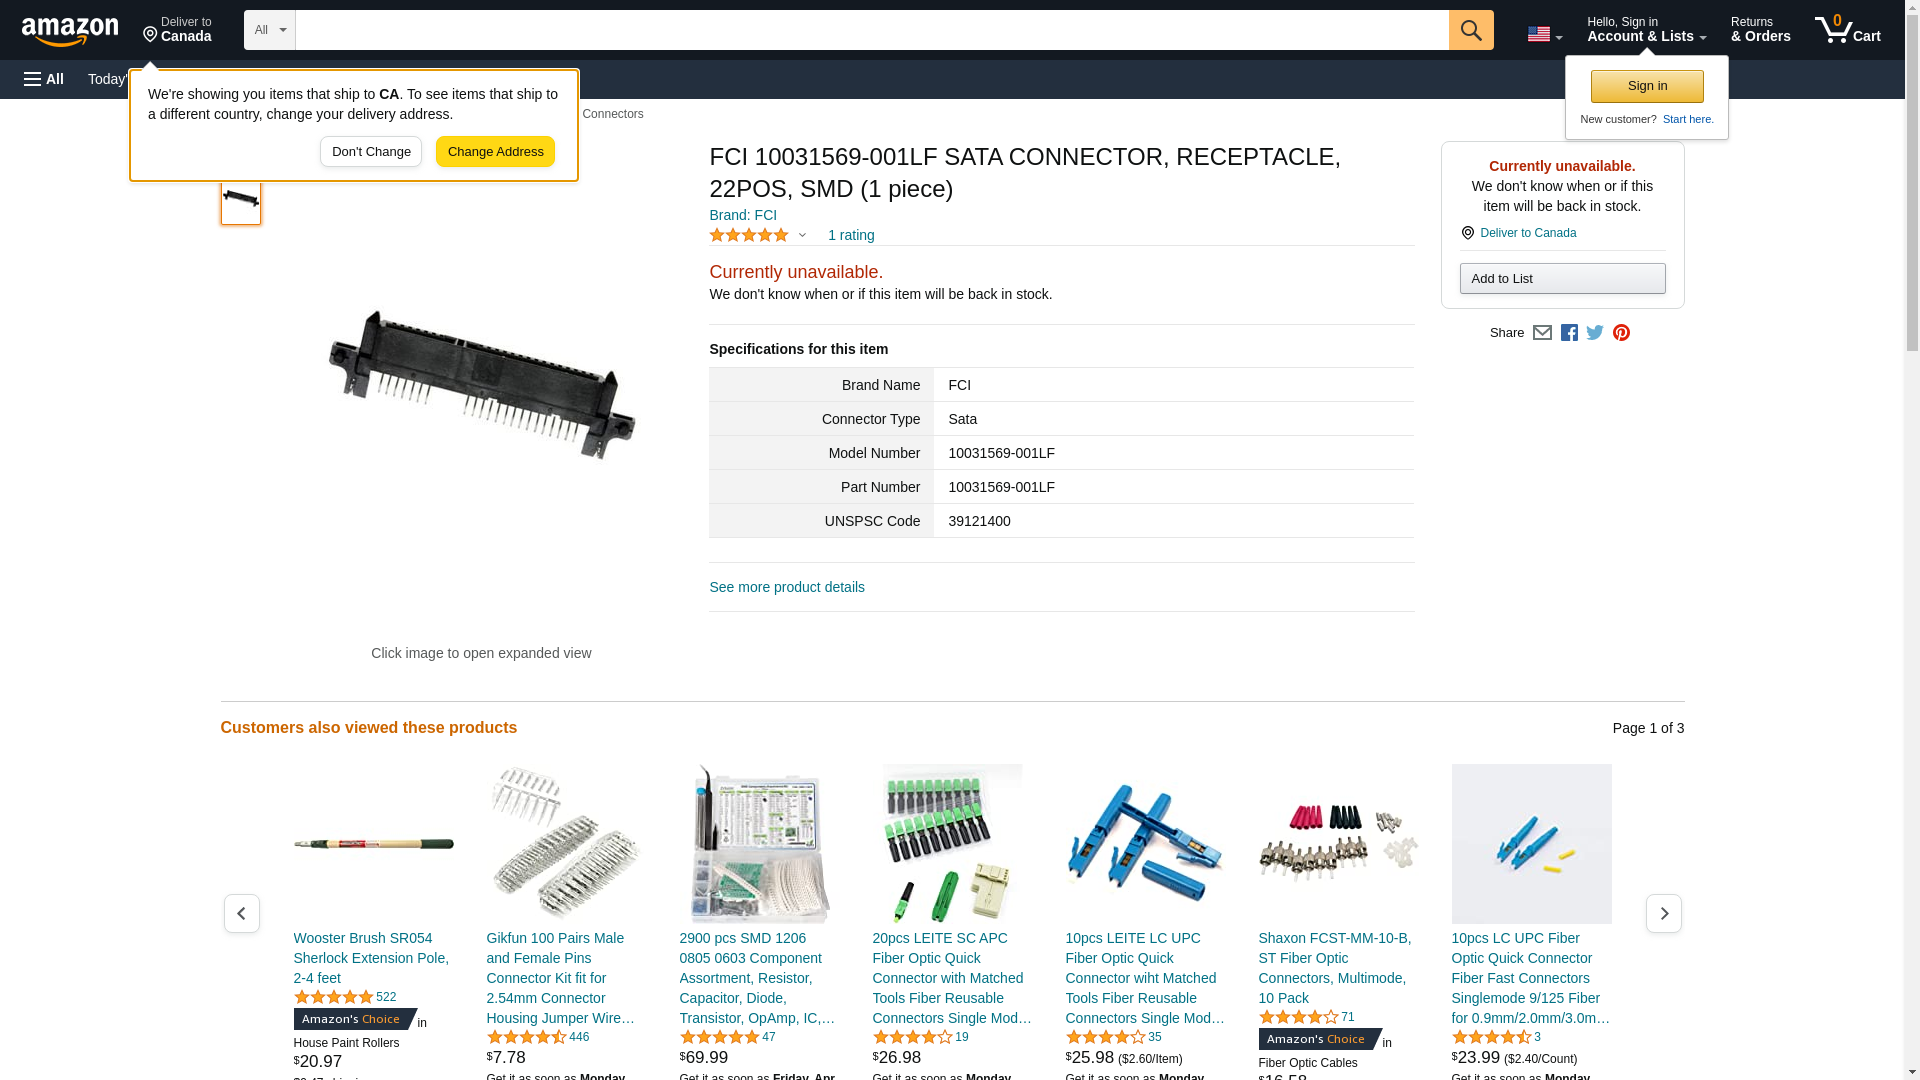This screenshot has height=1080, width=1920.
Task: Click Don't Change button
Action: pos(371,152)
